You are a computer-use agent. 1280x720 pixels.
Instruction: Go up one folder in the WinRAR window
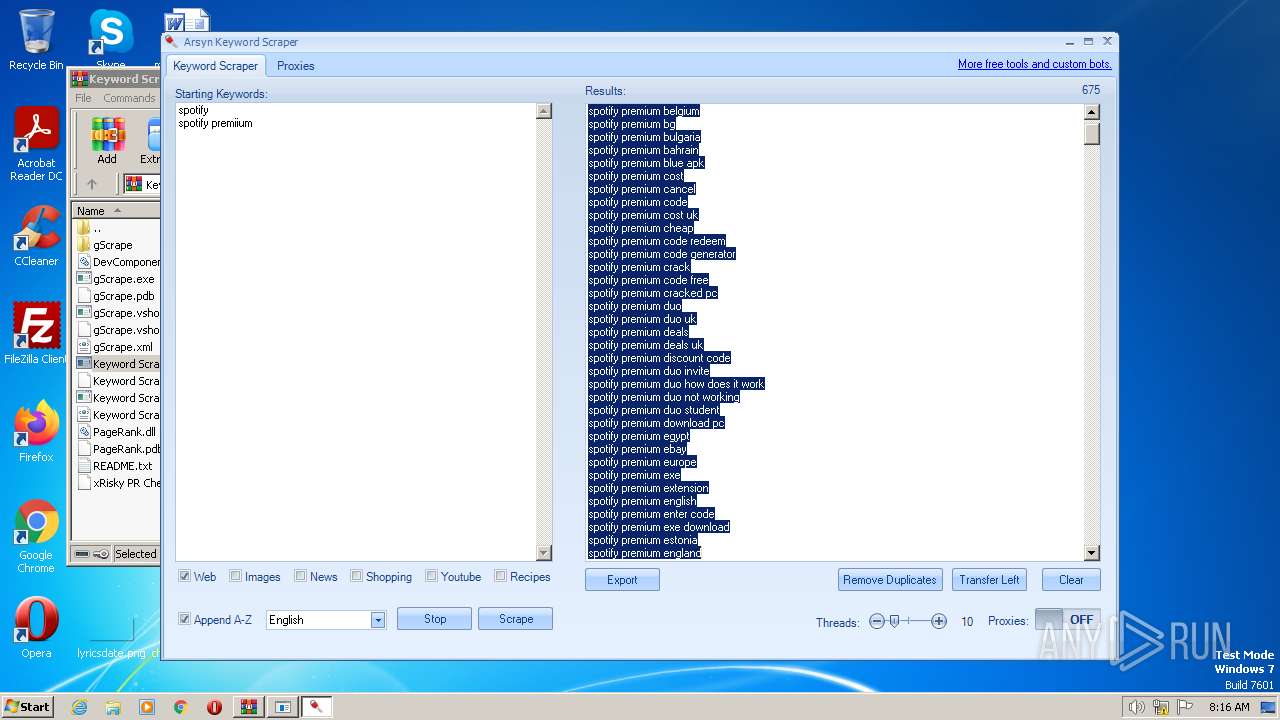[x=92, y=184]
